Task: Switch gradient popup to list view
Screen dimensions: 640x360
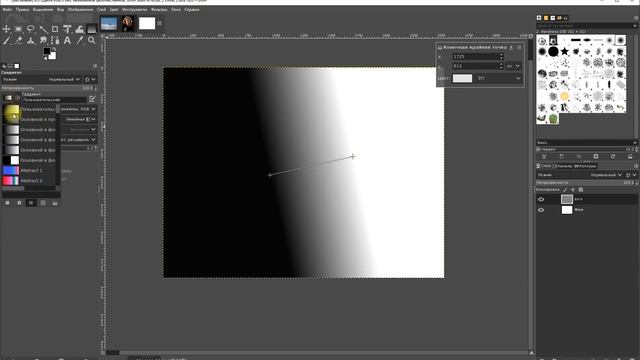Action: click(x=31, y=203)
